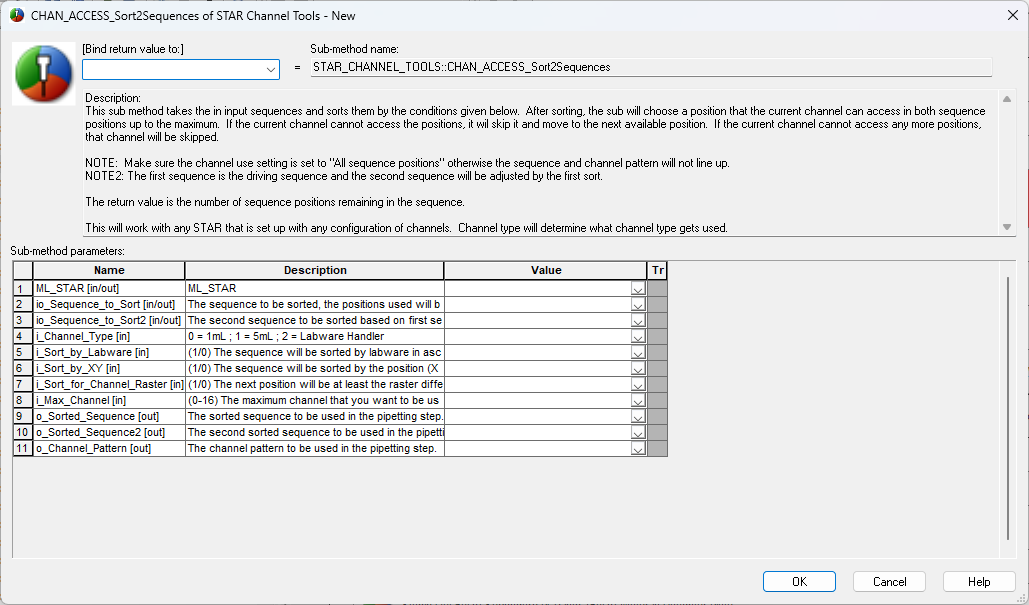Toggle the Tr cell for o_Sorted_Sequence row

(x=657, y=416)
